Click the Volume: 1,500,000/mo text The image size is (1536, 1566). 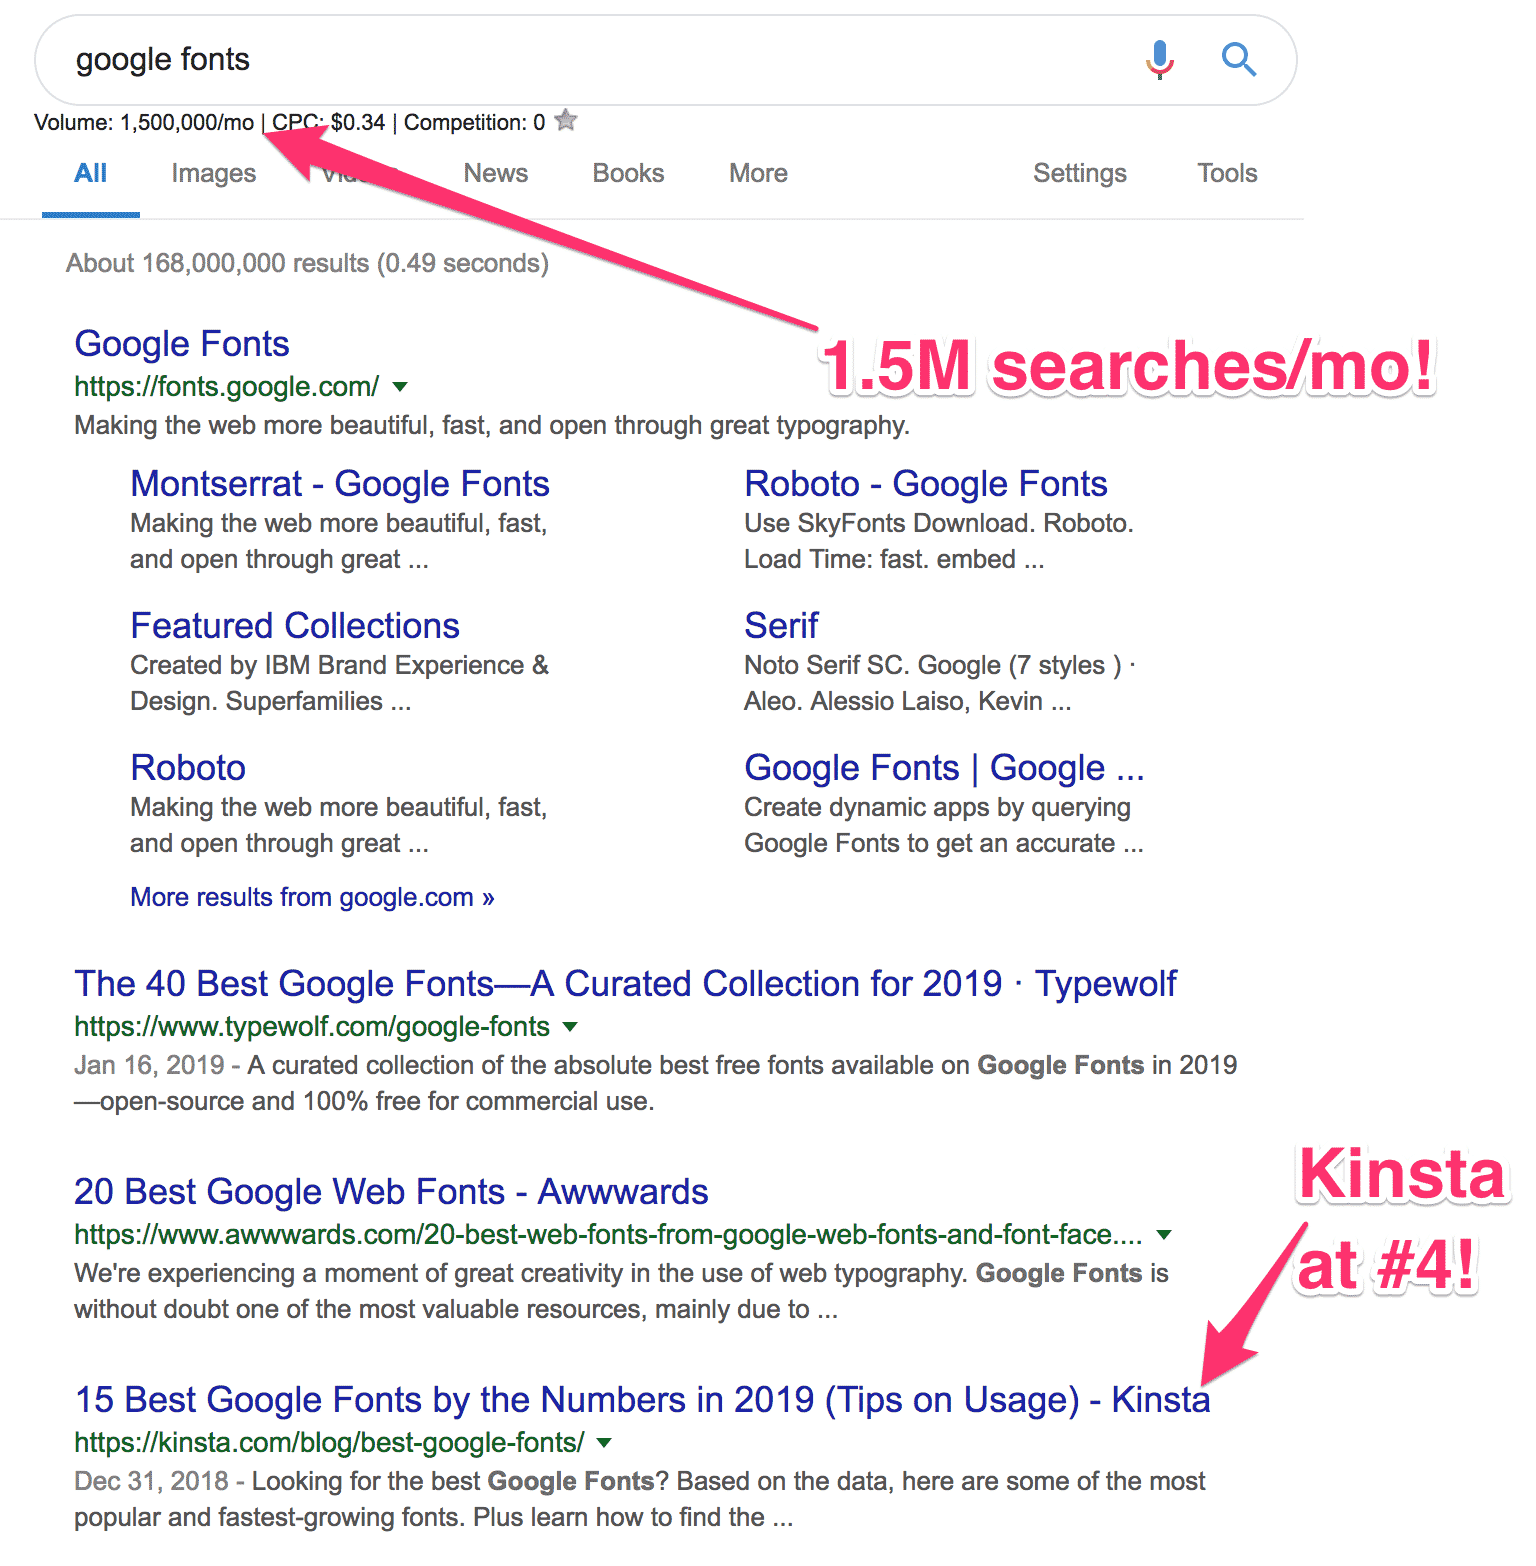click(x=144, y=122)
